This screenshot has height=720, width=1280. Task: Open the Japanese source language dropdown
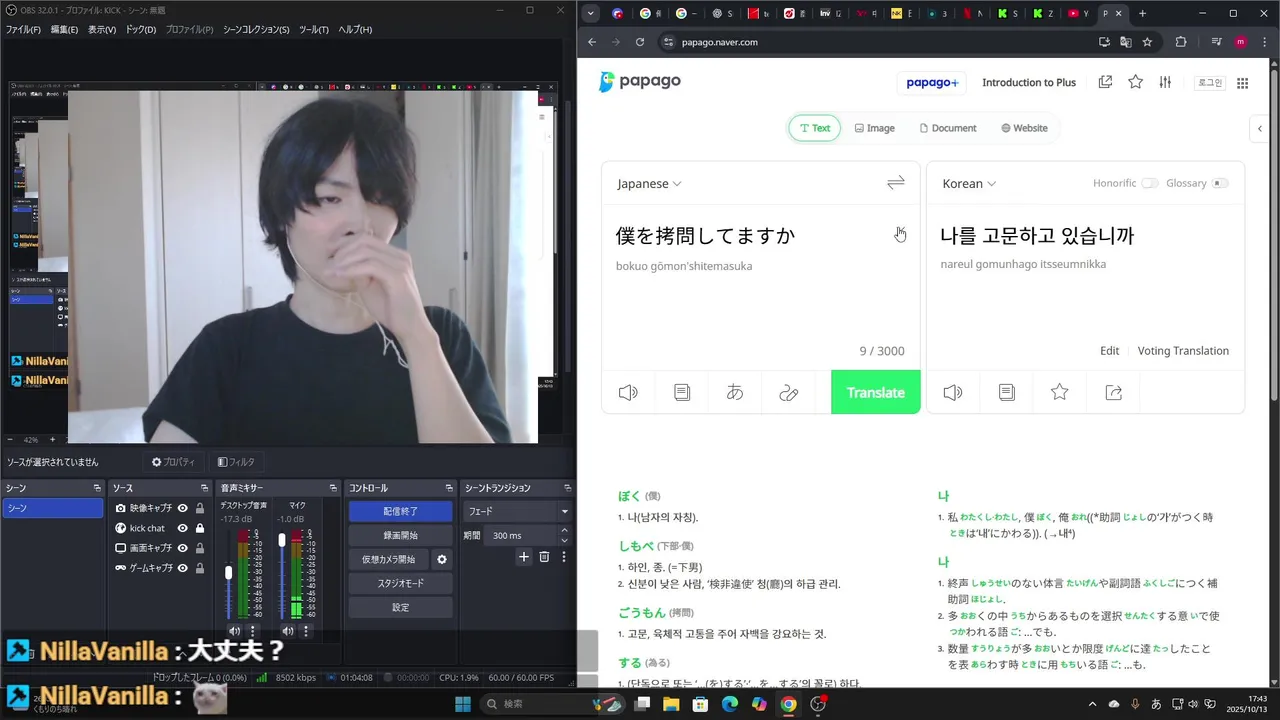[649, 183]
